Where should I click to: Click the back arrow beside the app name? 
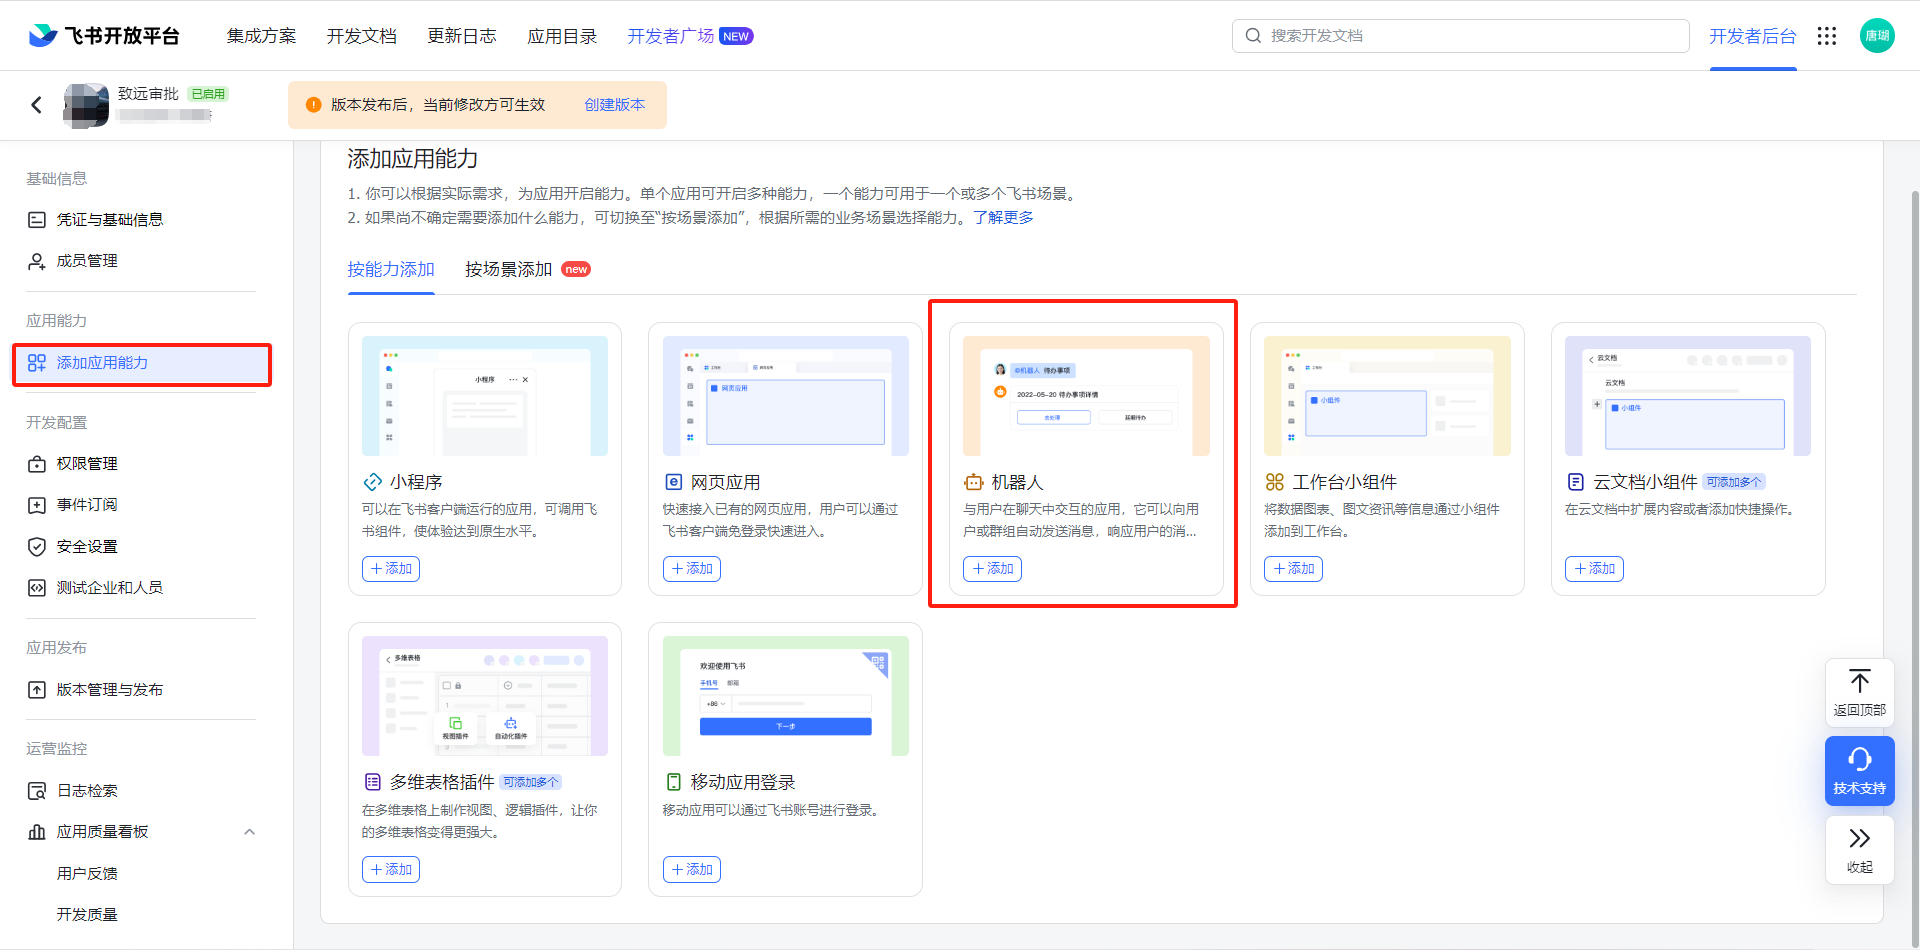[37, 105]
